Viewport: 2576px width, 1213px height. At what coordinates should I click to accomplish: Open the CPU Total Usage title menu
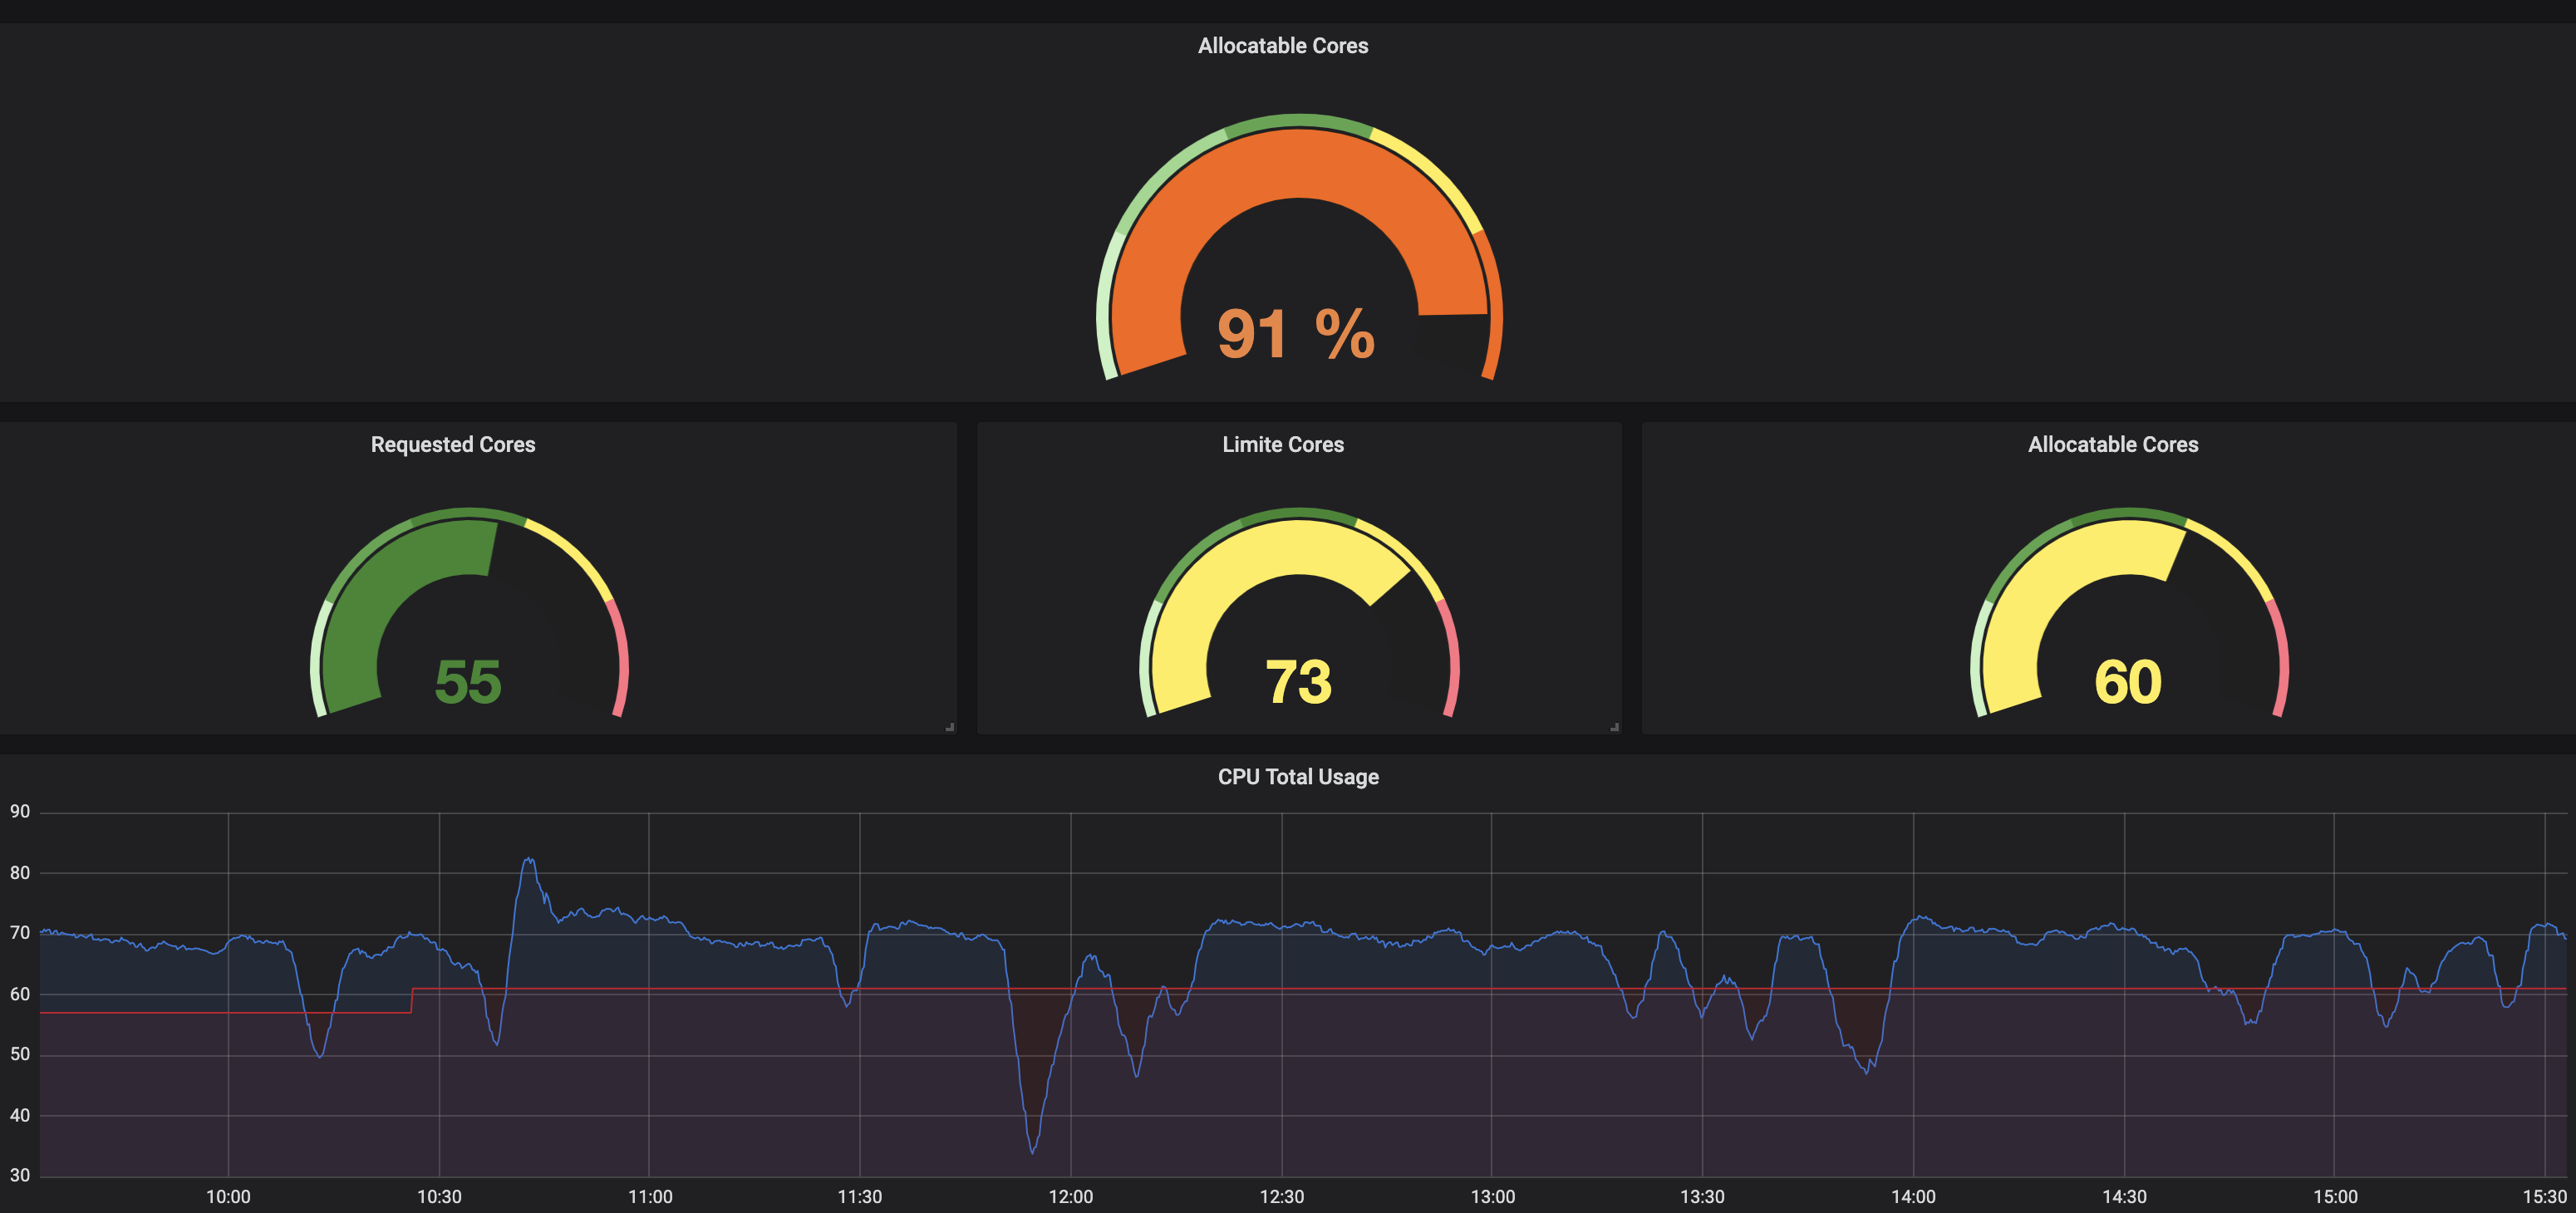1298,777
